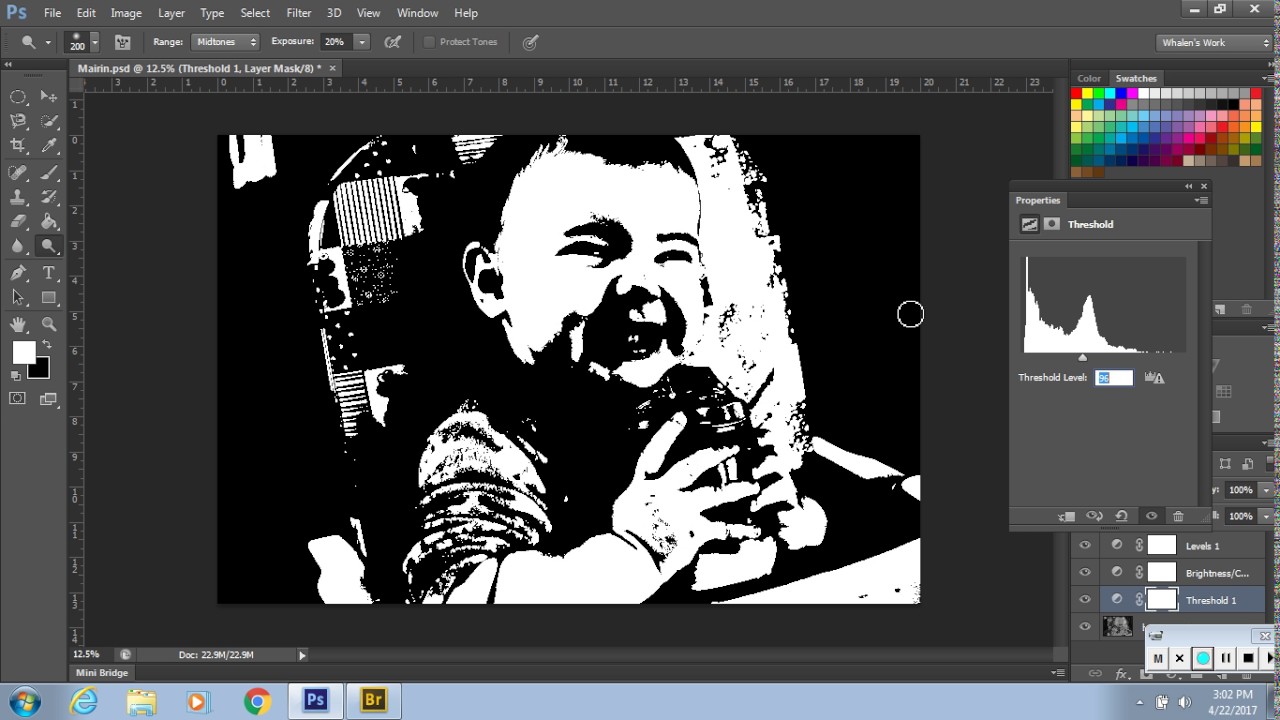Enable the Protect Tones checkbox

pyautogui.click(x=429, y=42)
